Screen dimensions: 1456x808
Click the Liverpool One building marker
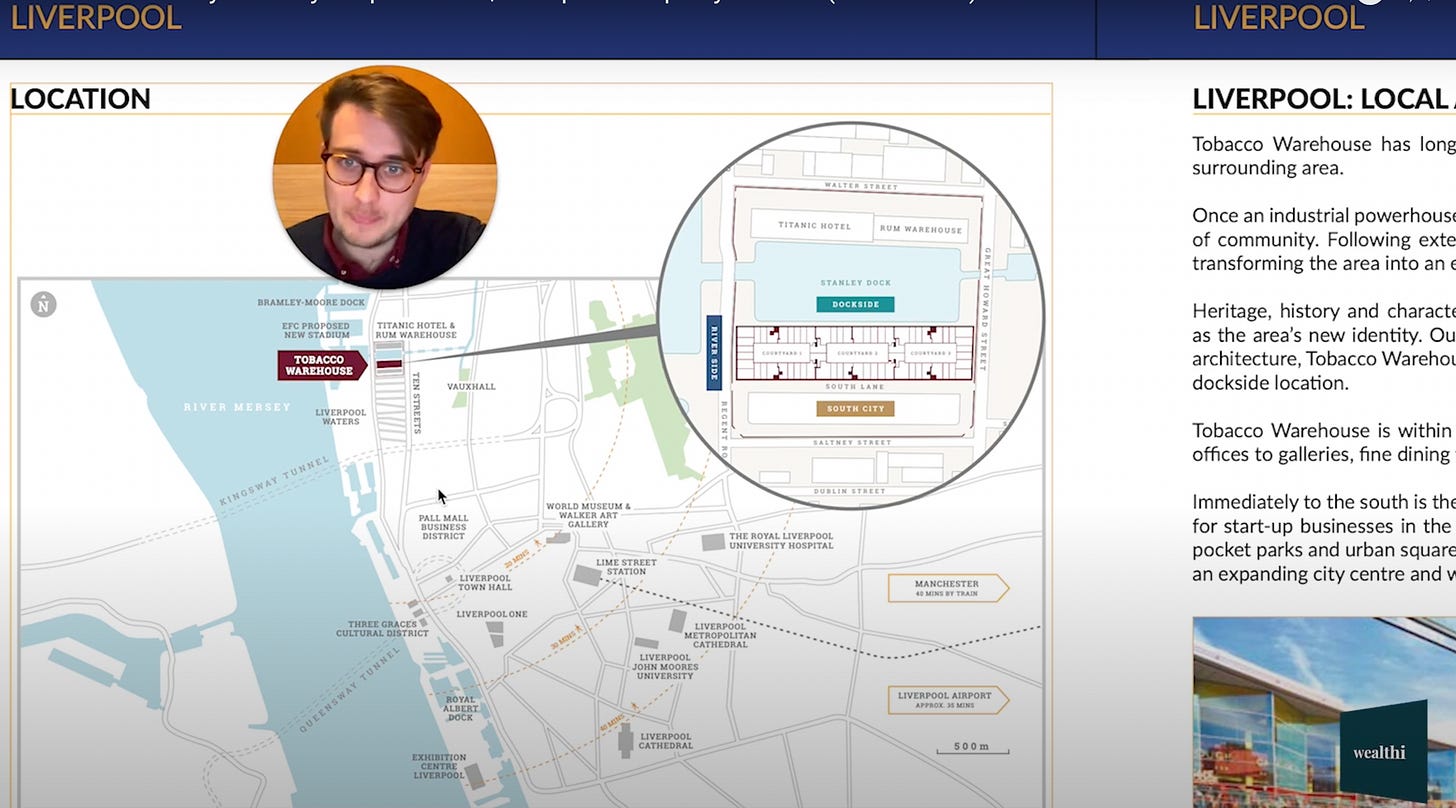(x=495, y=633)
